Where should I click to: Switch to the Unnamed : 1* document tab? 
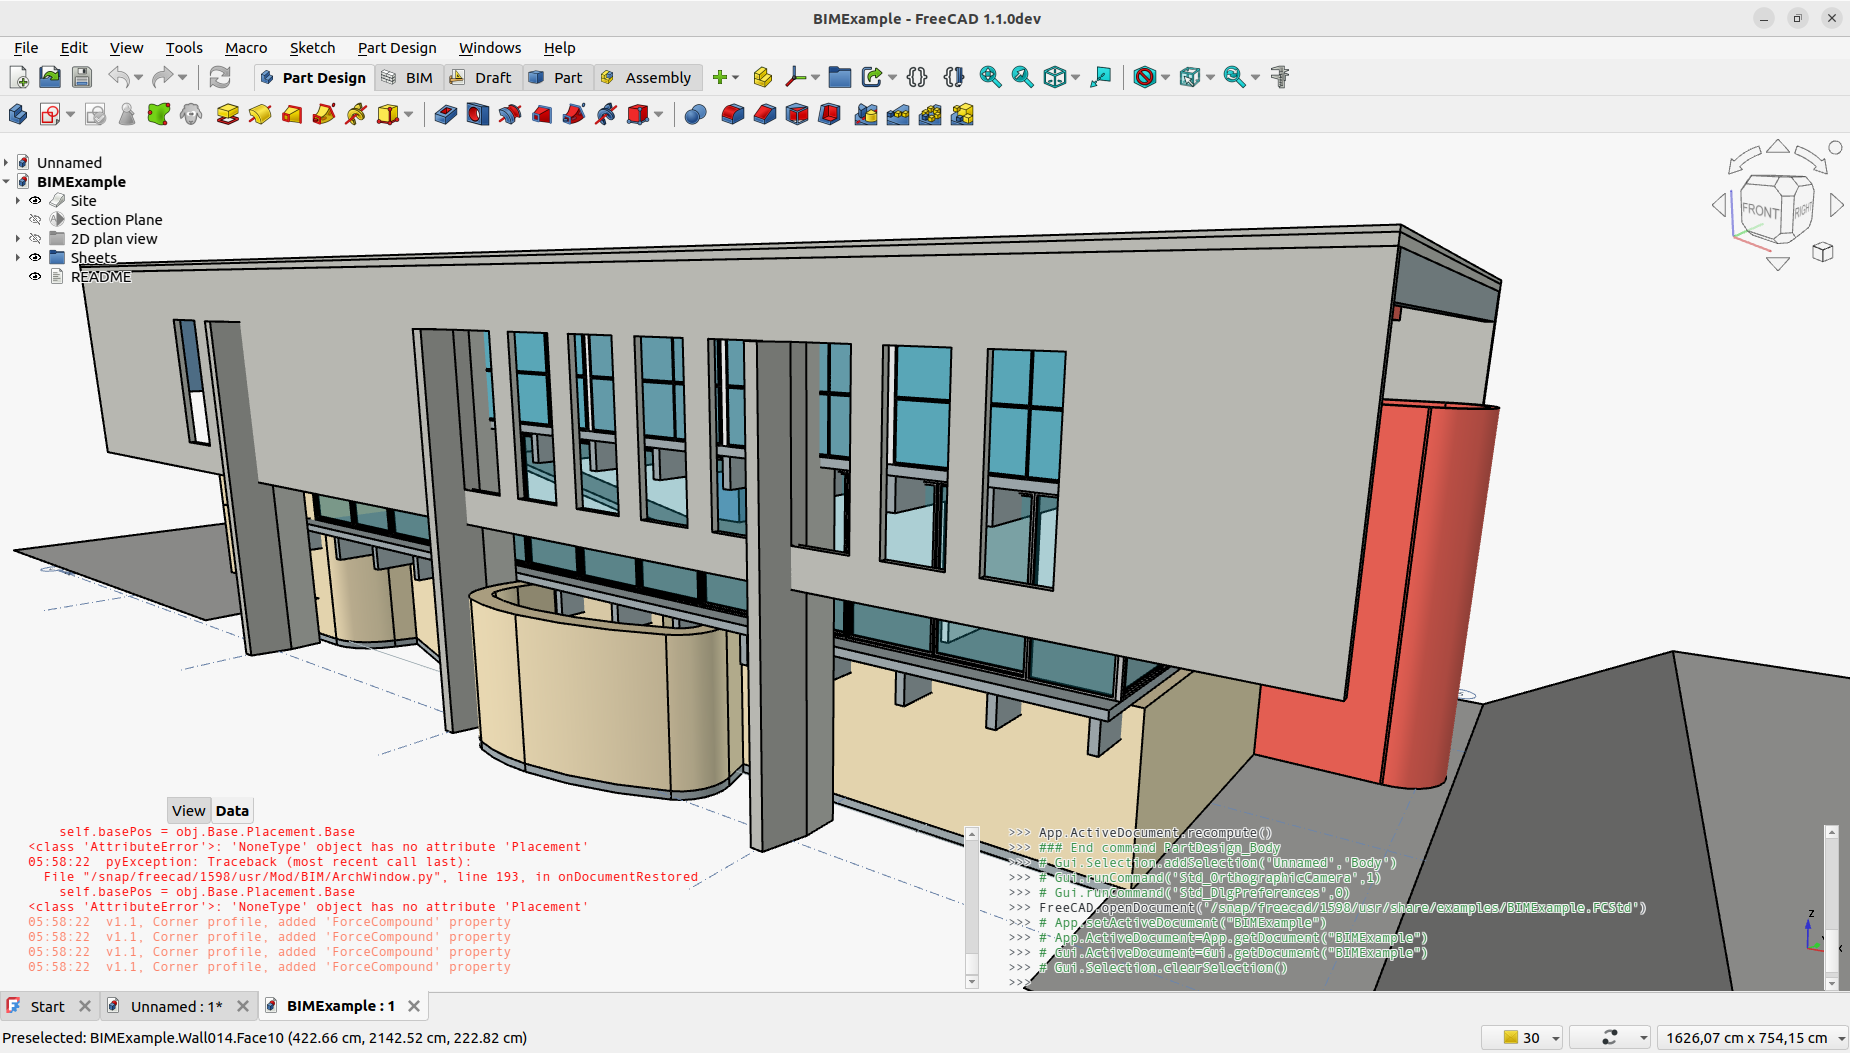pyautogui.click(x=177, y=1006)
